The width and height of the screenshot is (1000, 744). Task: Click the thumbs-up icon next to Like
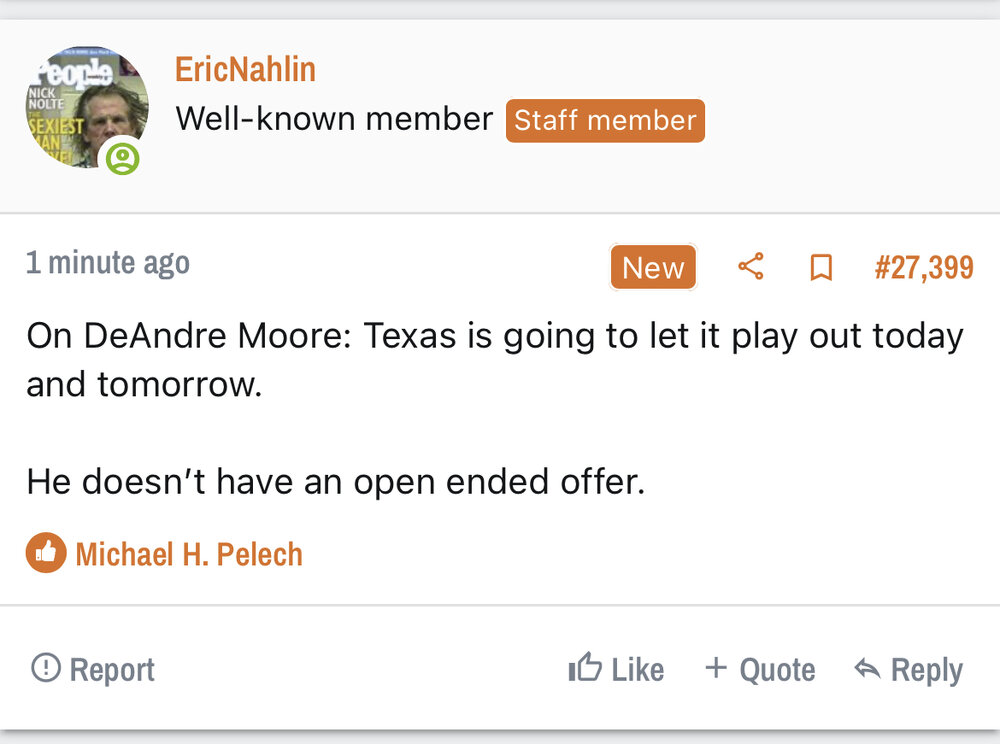(x=585, y=668)
